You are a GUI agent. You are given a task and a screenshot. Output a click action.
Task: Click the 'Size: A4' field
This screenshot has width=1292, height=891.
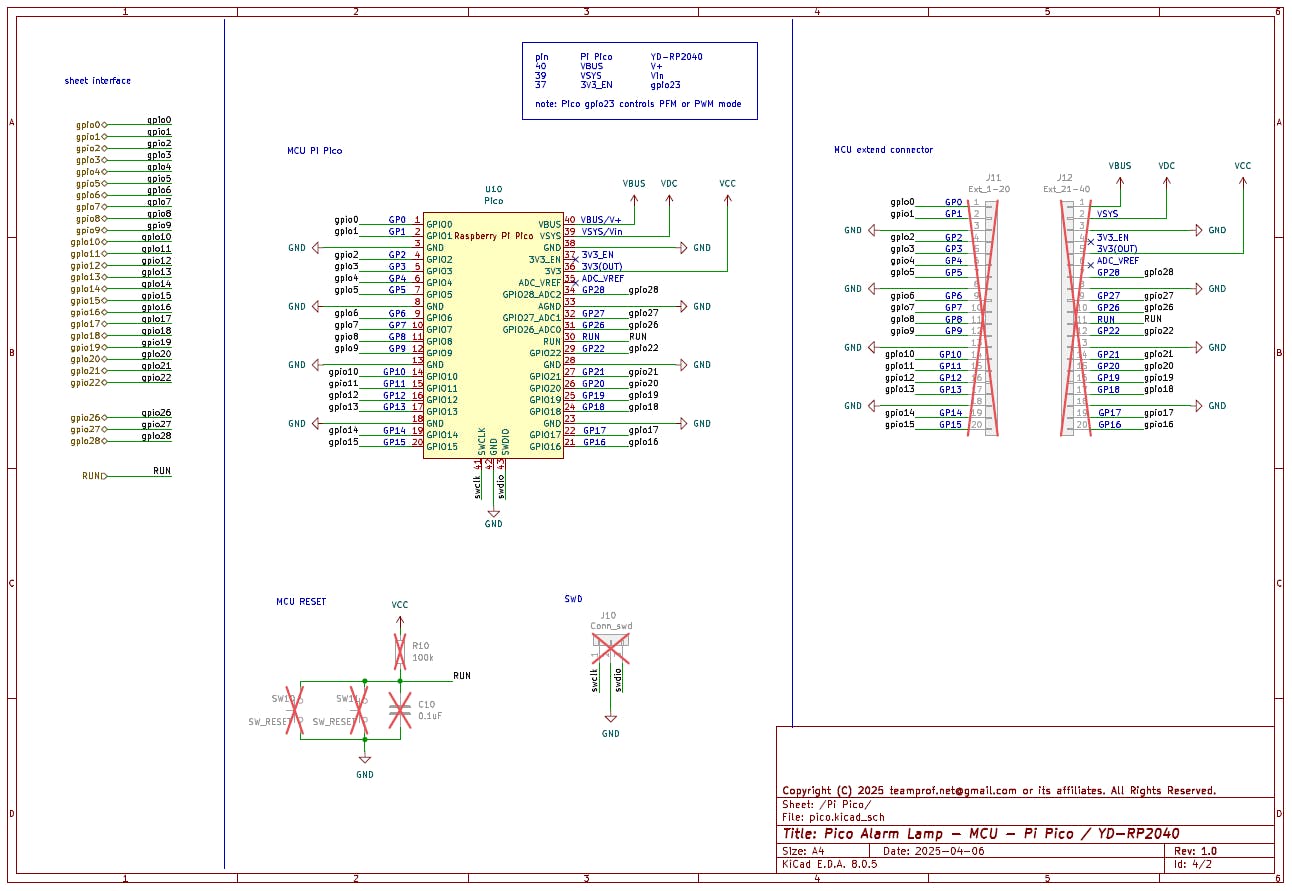(x=803, y=852)
